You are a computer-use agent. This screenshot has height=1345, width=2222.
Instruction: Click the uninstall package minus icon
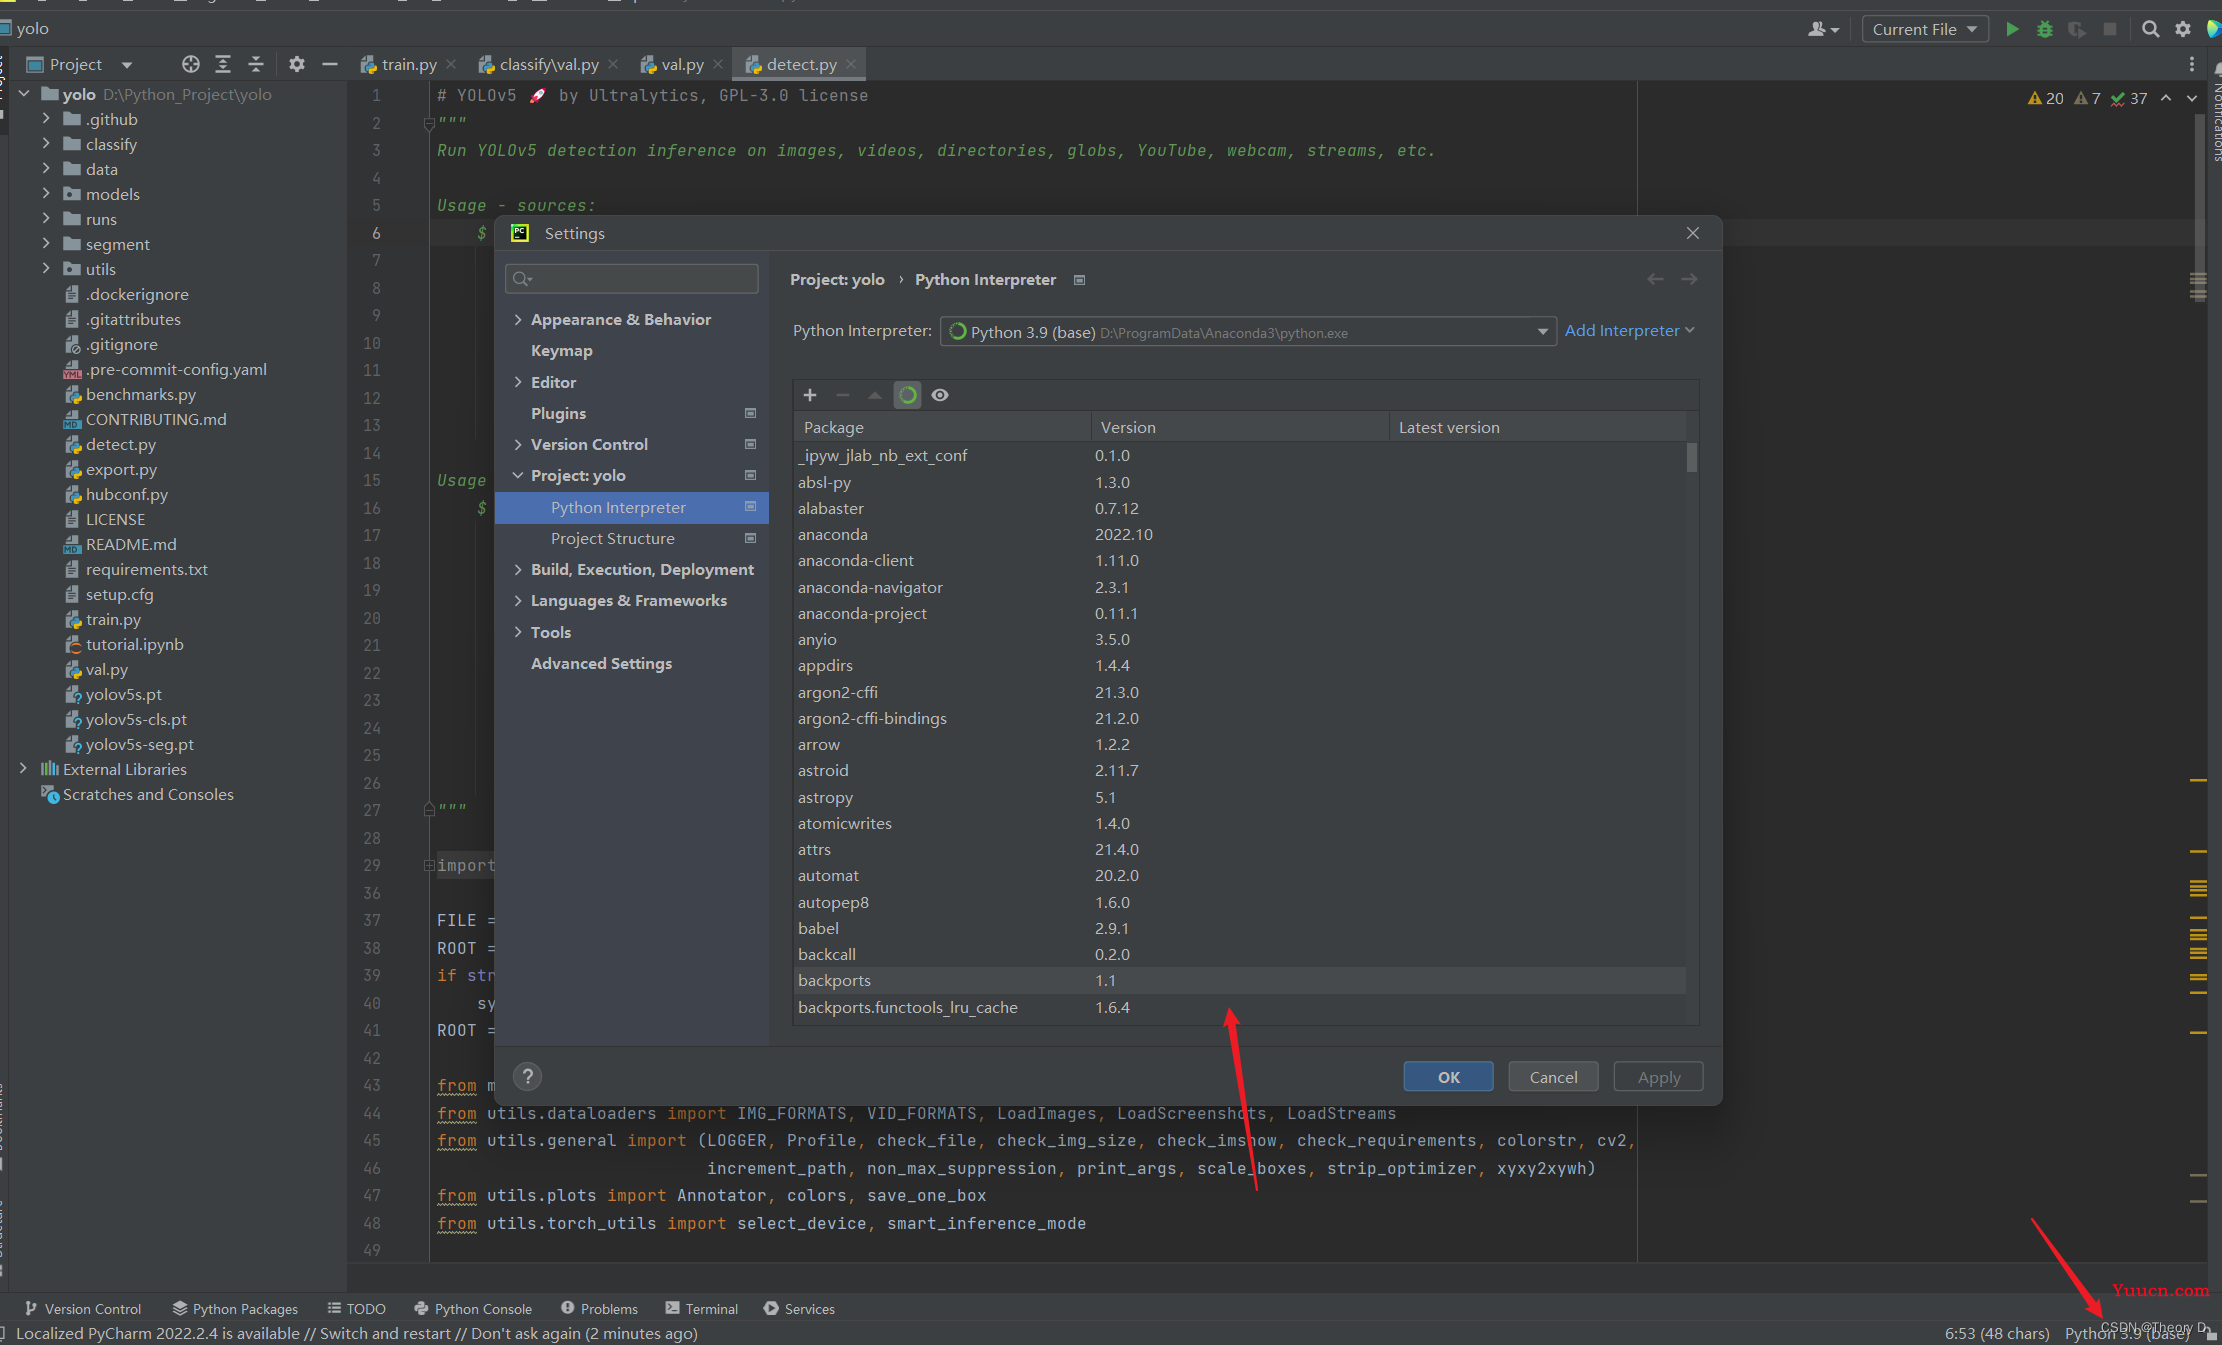pyautogui.click(x=843, y=395)
